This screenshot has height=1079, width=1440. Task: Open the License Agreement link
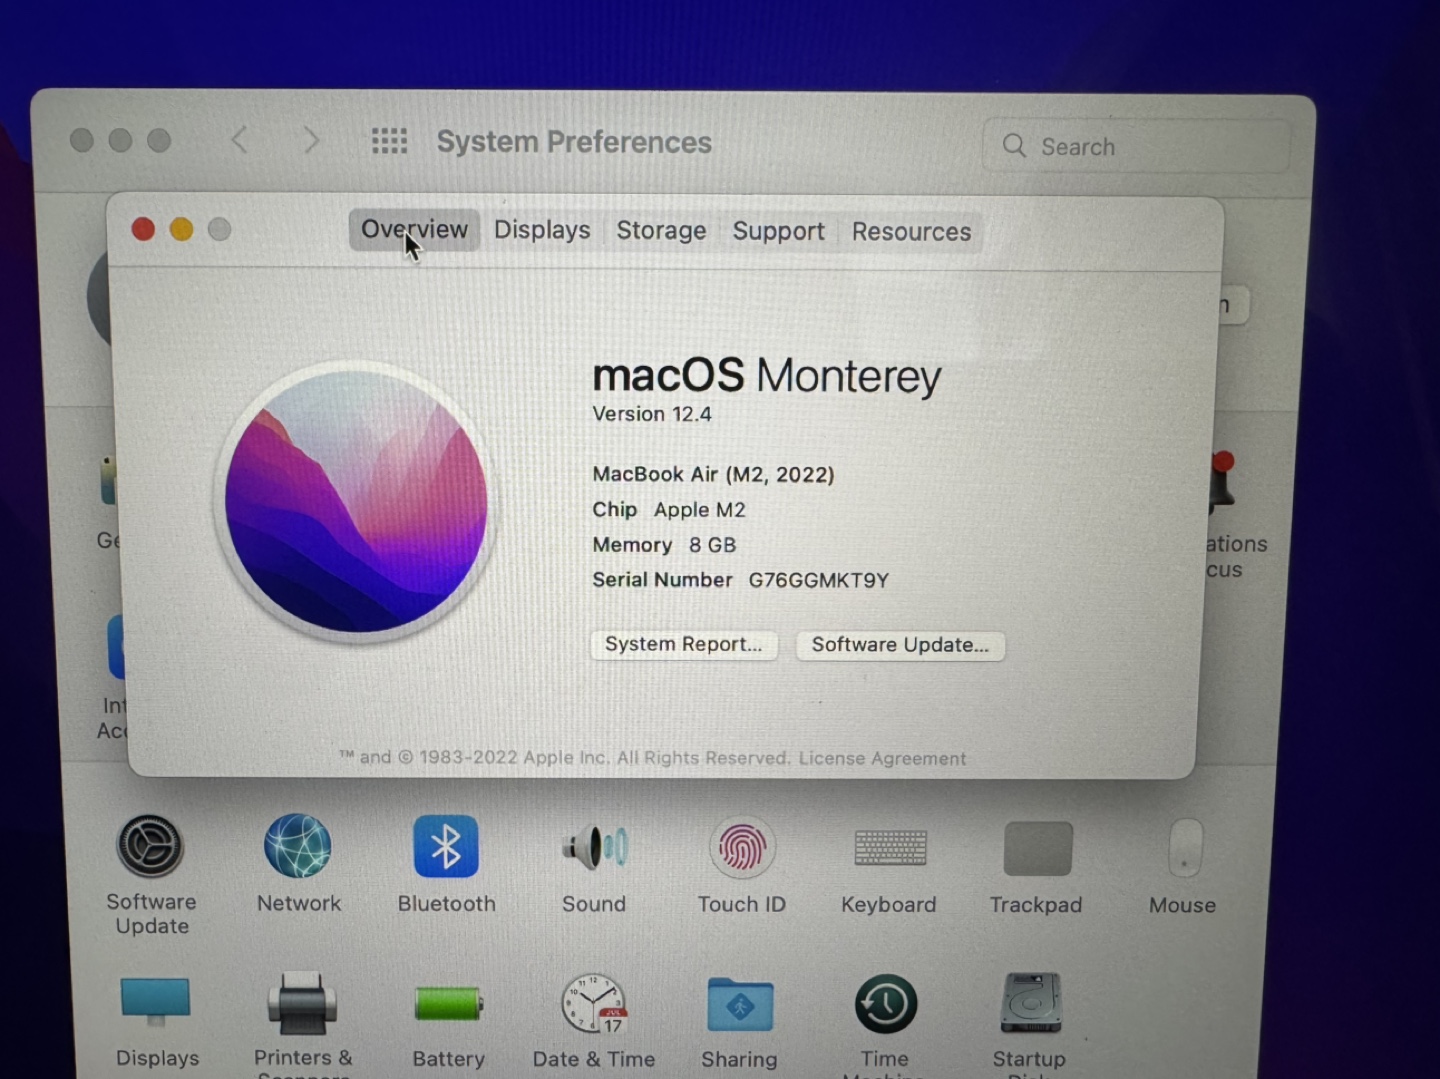(882, 758)
